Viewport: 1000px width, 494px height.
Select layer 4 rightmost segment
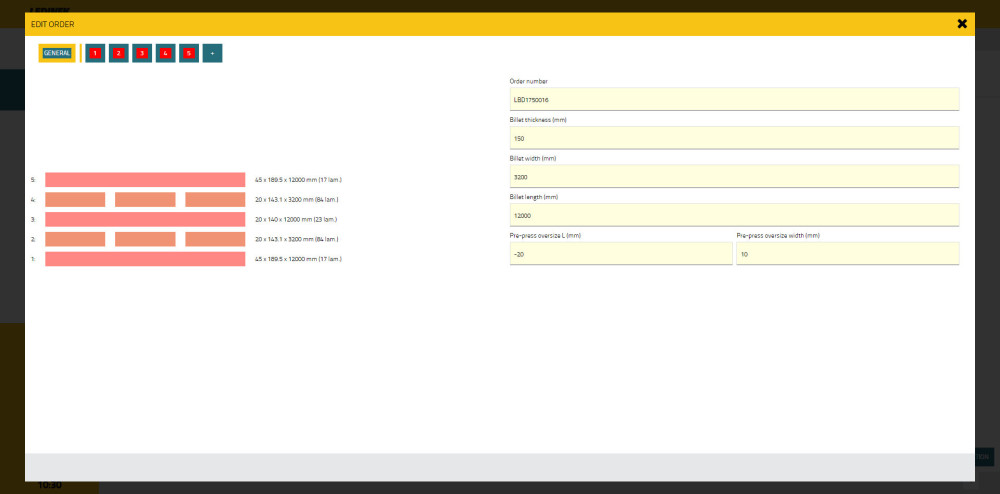(x=216, y=200)
